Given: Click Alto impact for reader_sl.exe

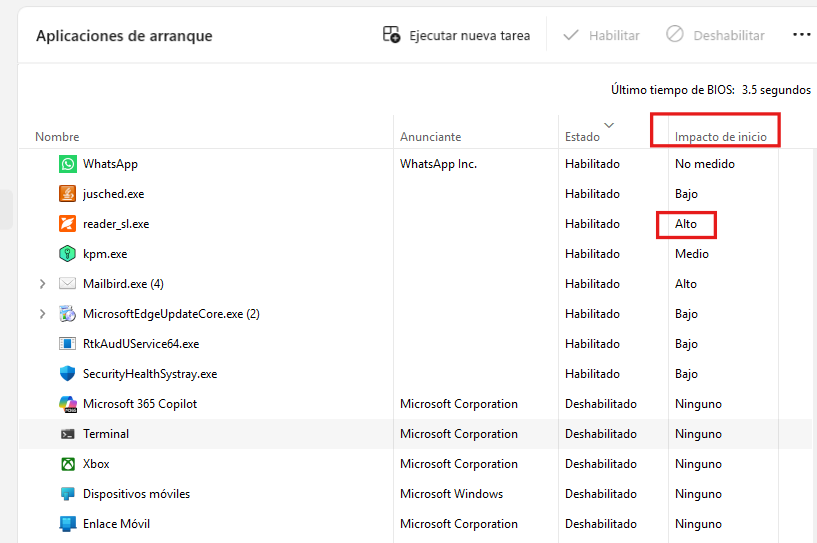Looking at the screenshot, I should 686,224.
